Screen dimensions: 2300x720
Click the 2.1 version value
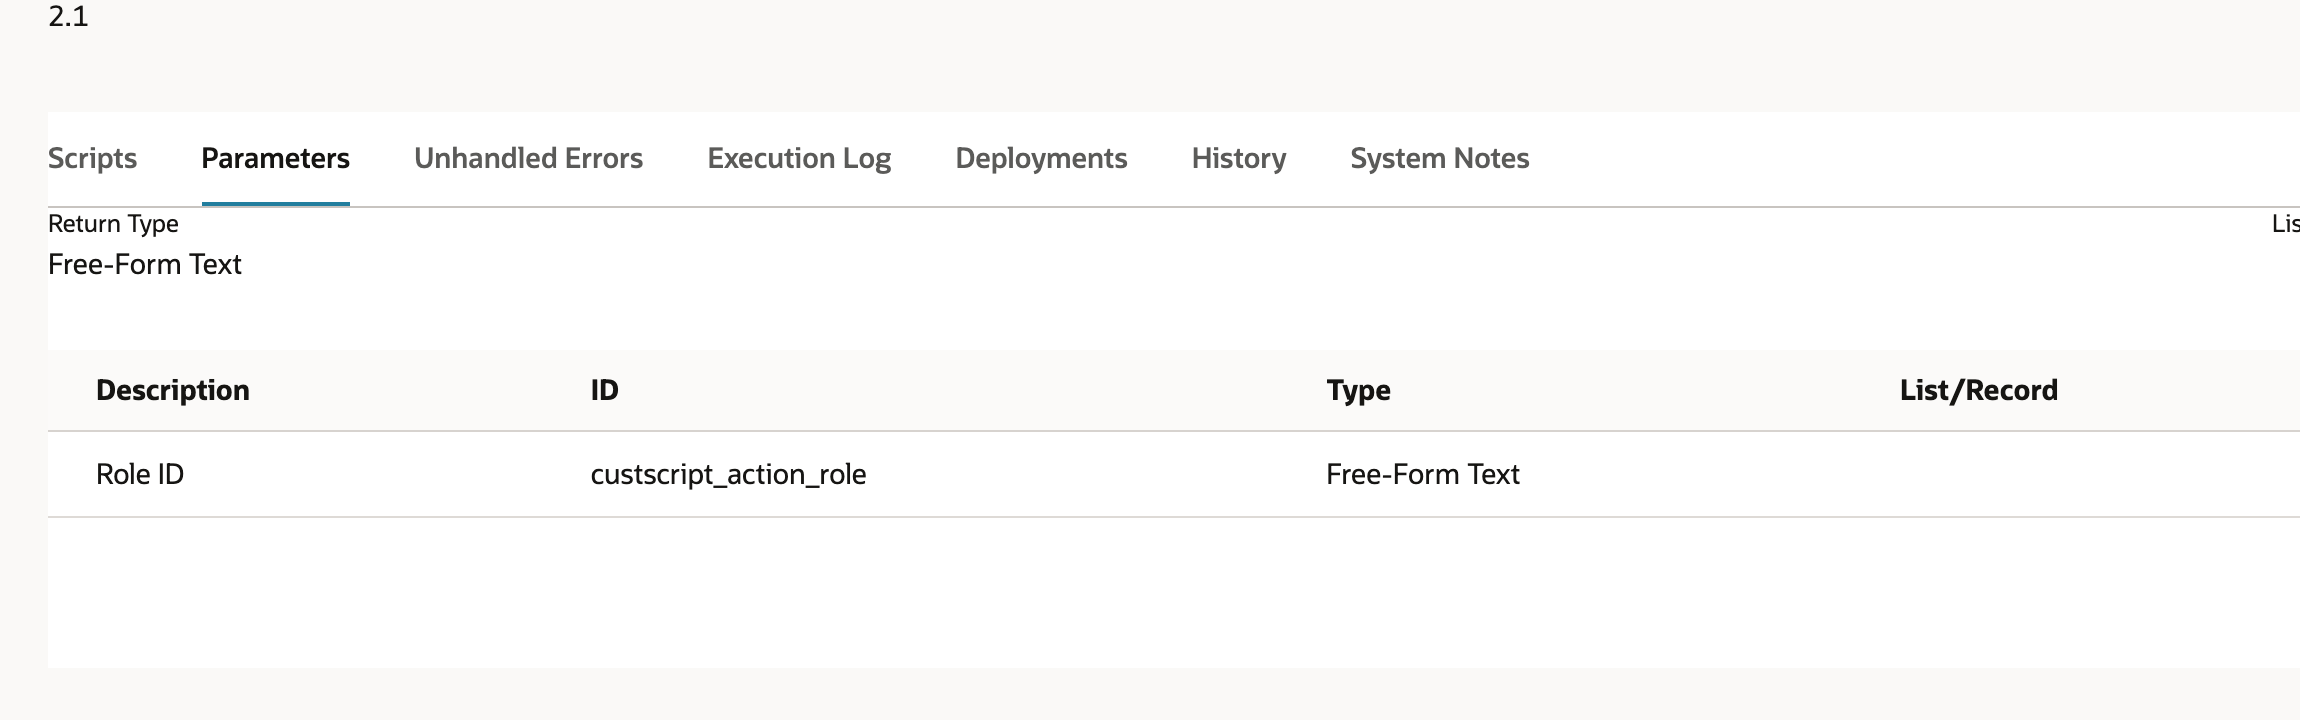[x=68, y=16]
